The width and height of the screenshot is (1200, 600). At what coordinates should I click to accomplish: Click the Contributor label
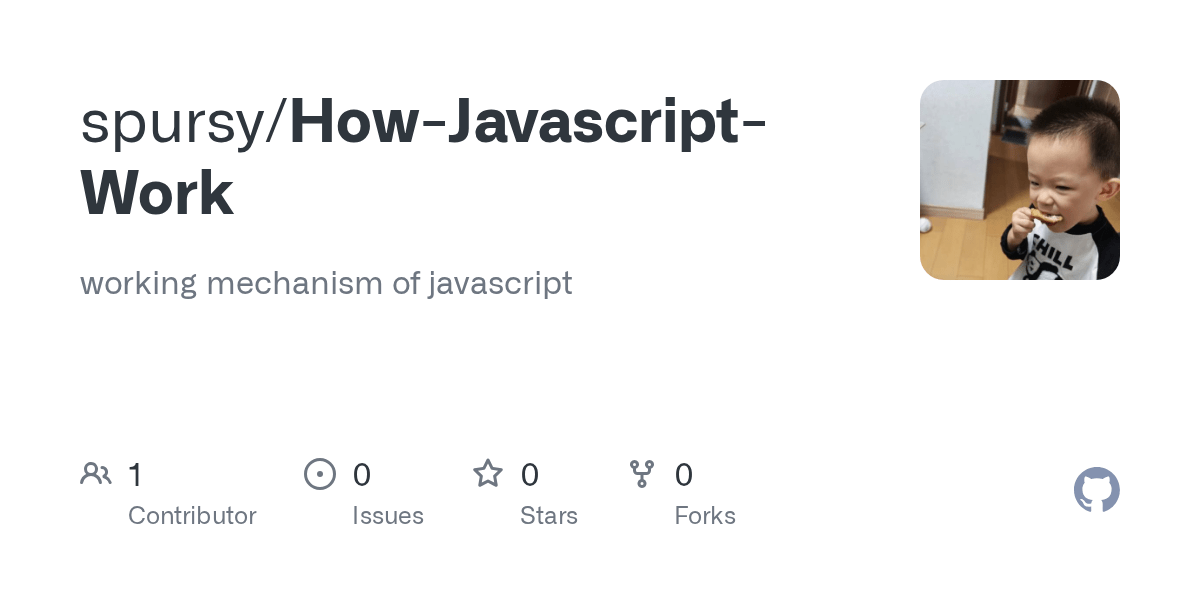tap(192, 516)
